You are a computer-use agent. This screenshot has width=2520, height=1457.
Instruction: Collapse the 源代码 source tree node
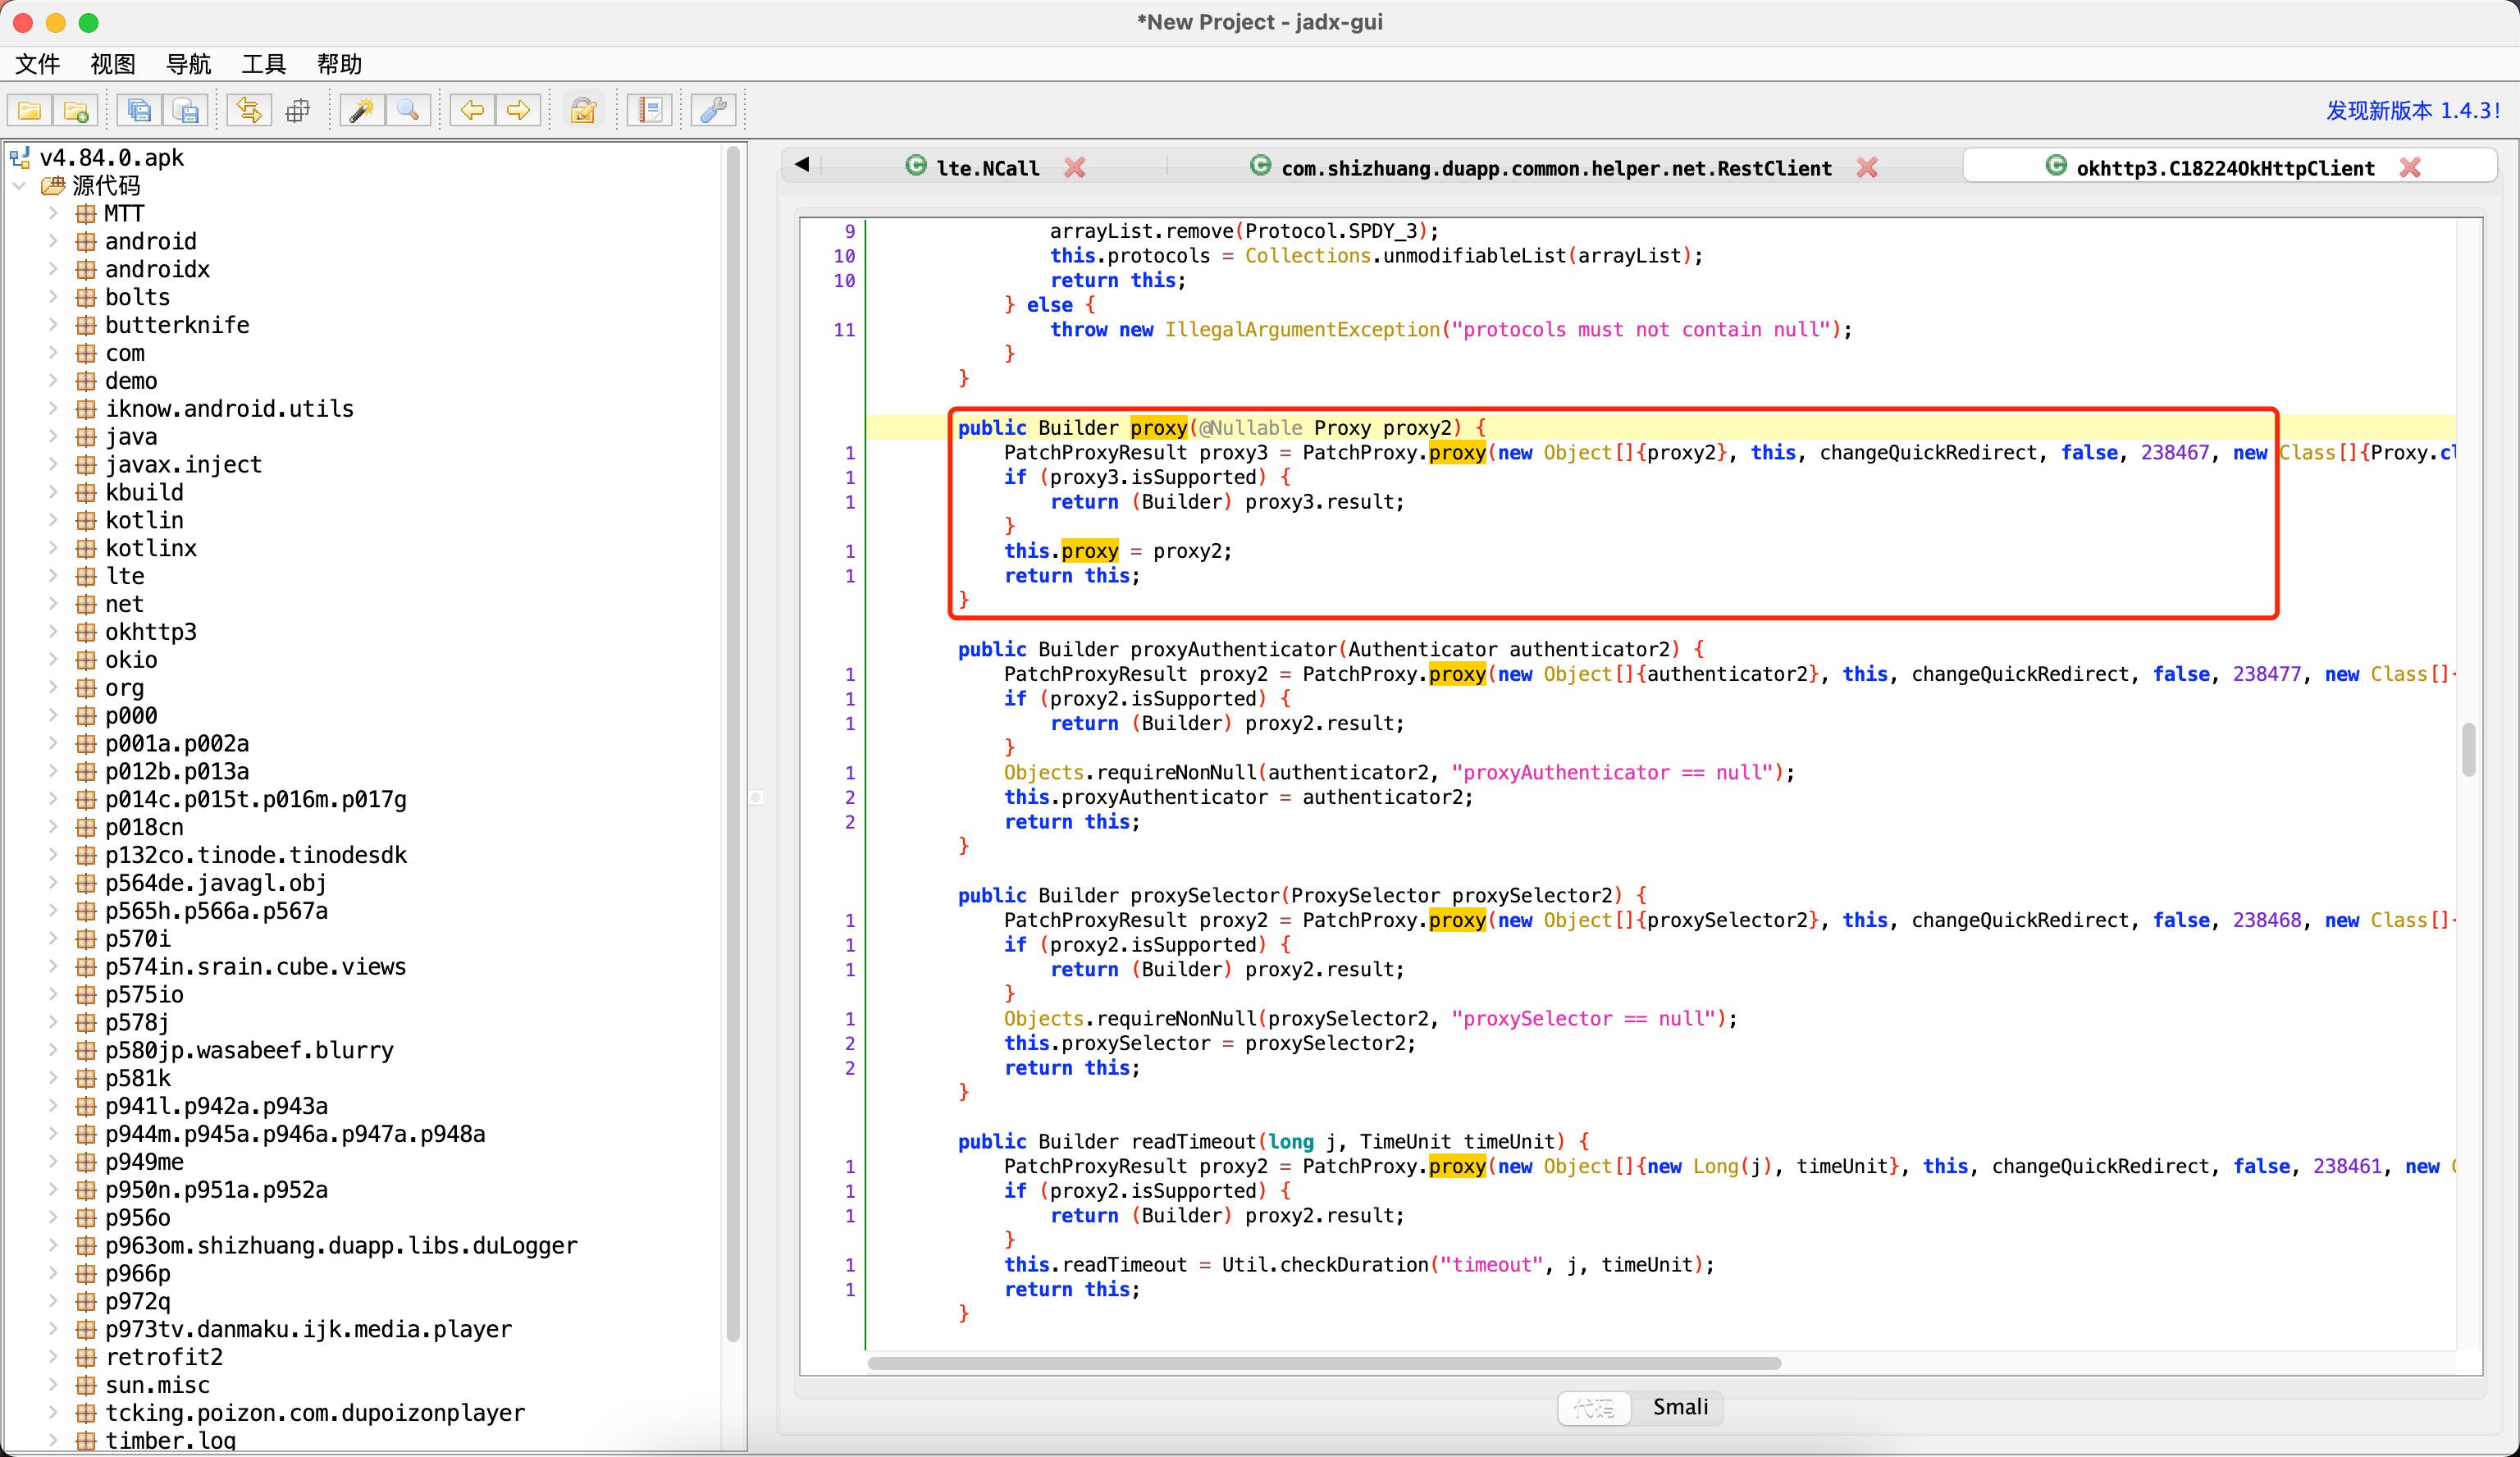pos(19,185)
